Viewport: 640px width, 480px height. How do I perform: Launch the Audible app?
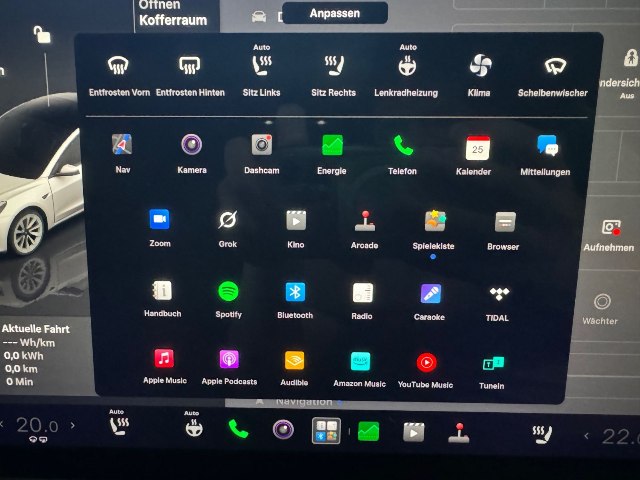point(294,360)
